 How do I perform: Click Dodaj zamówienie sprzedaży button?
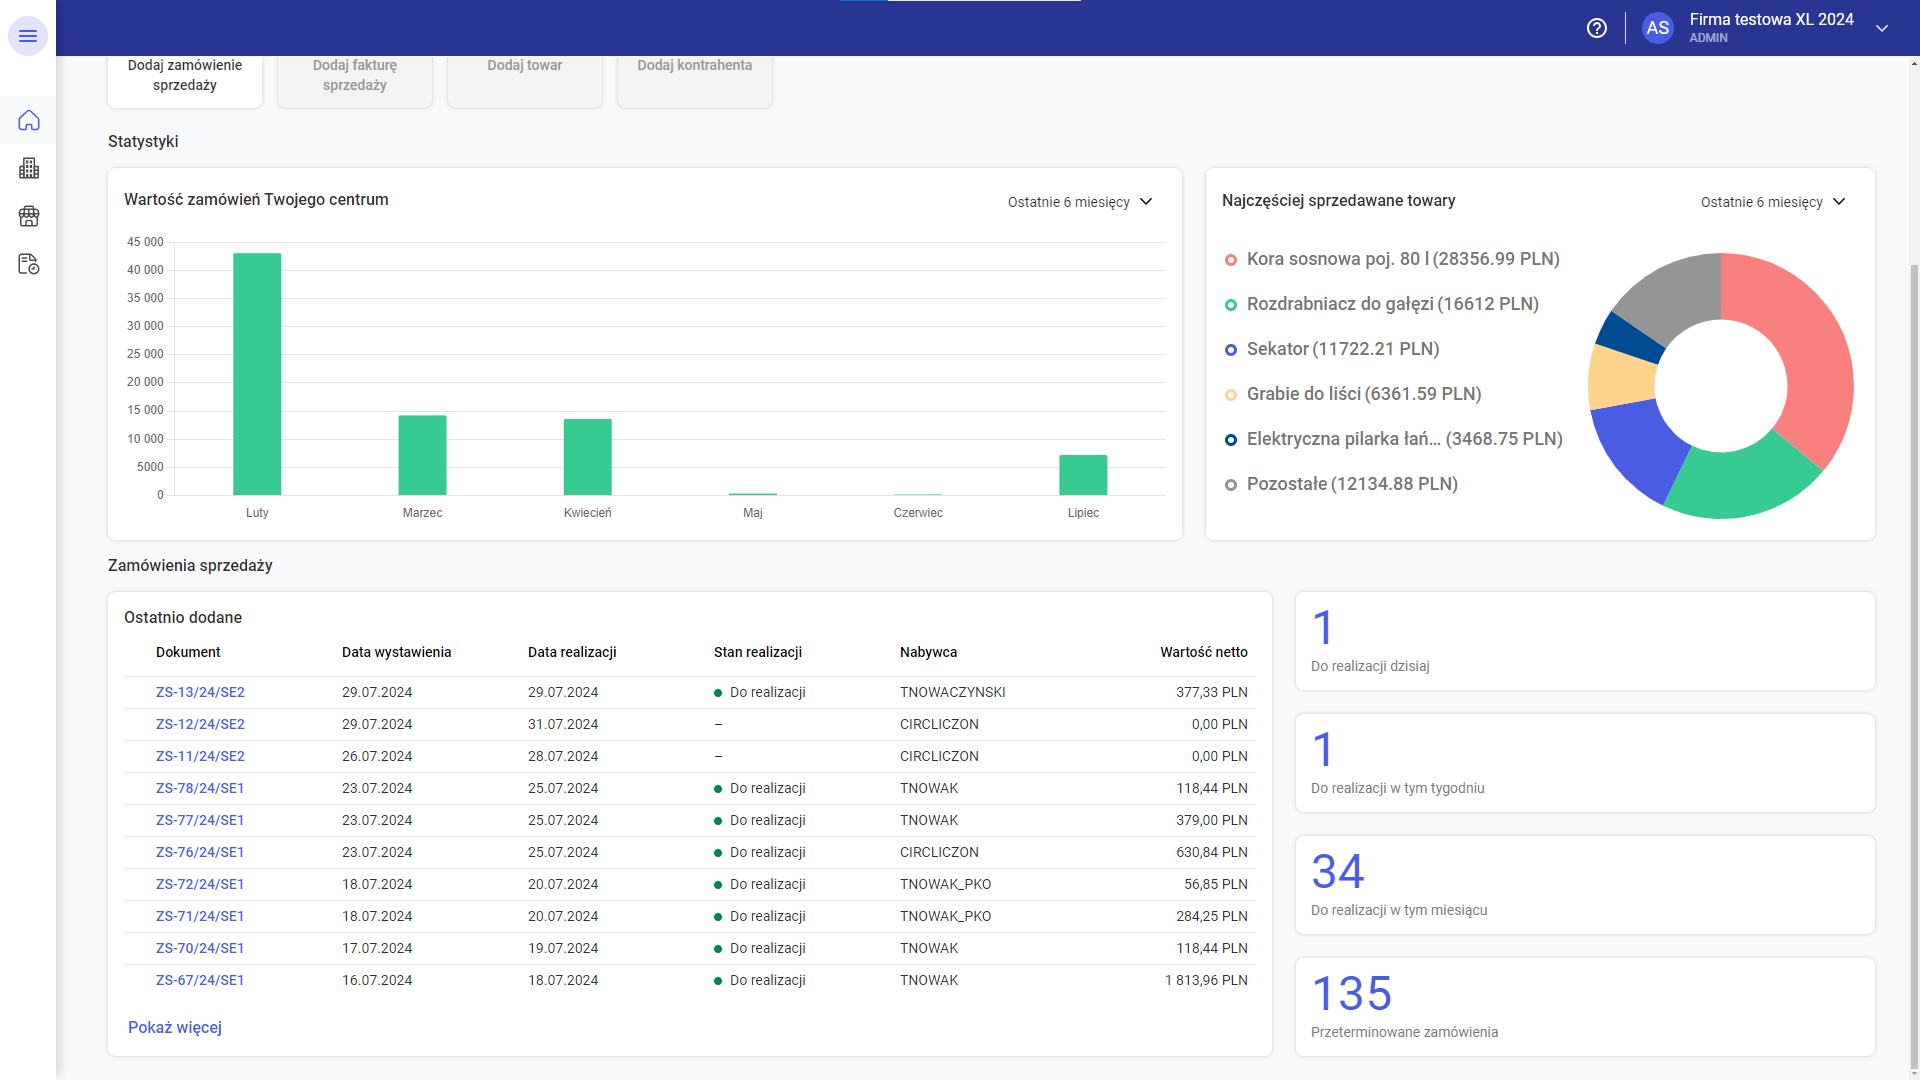click(x=185, y=80)
